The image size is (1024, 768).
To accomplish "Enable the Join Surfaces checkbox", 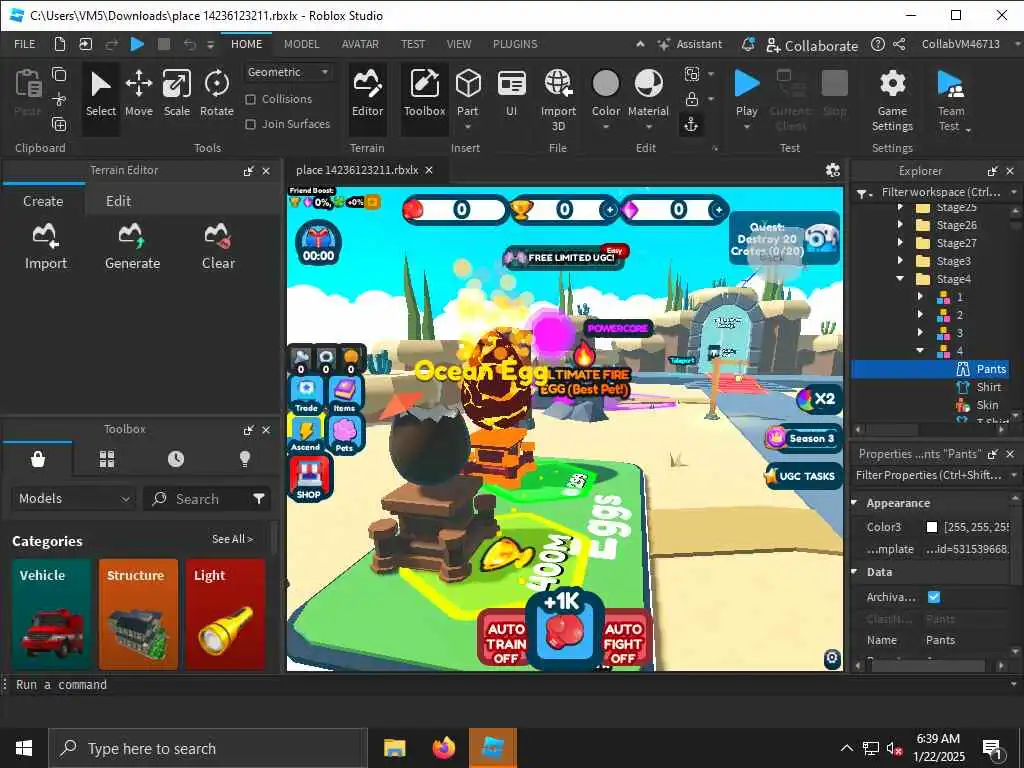I will (250, 124).
